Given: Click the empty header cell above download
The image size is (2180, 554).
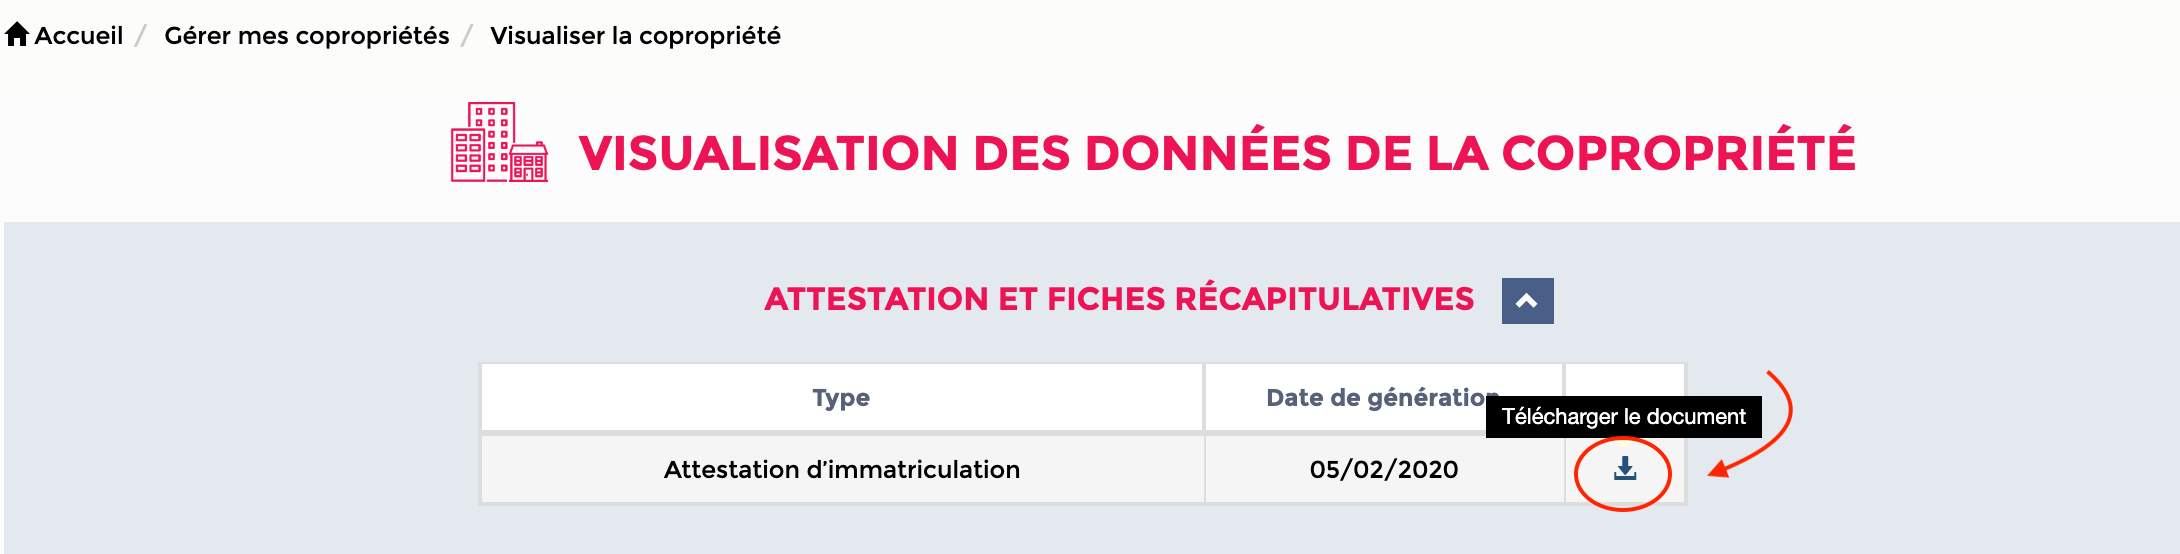Looking at the screenshot, I should tap(1625, 380).
